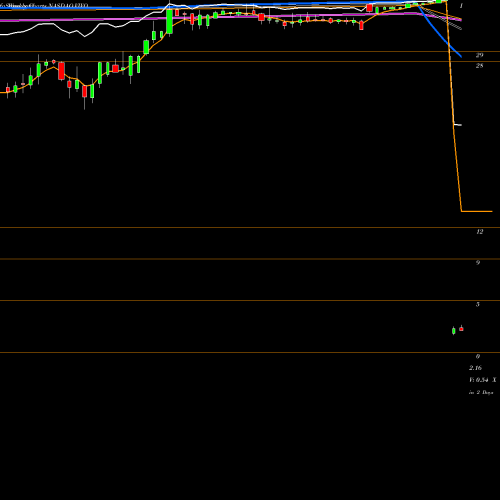Click the 29 price level label
Image resolution: width=500 pixels, height=500 pixels.
tap(479, 55)
